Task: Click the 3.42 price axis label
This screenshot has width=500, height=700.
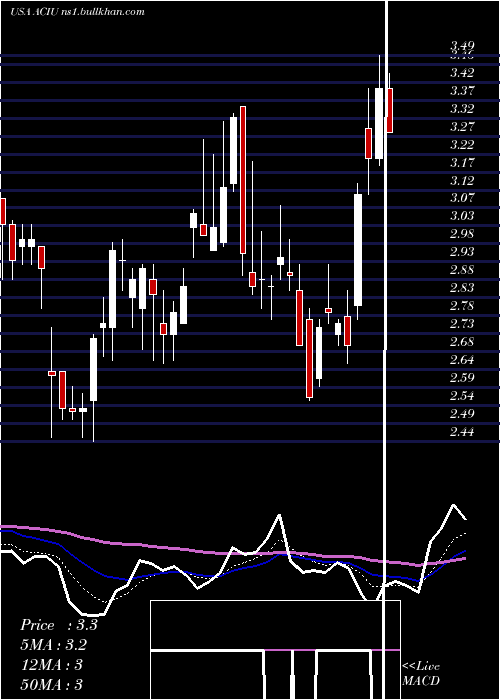Action: [x=462, y=72]
